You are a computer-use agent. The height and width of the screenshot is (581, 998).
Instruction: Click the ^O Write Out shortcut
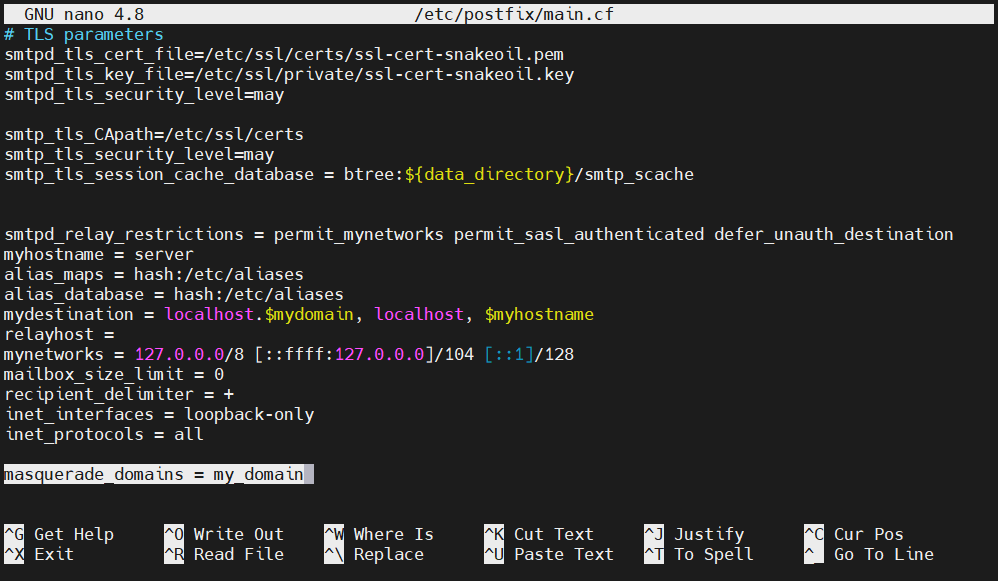[224, 534]
